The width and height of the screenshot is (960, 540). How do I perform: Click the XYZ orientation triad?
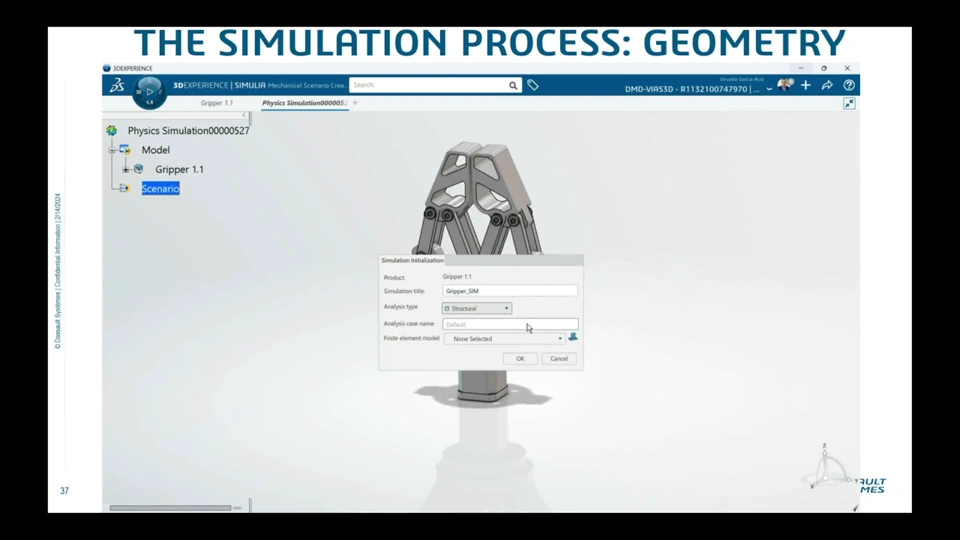[x=826, y=468]
